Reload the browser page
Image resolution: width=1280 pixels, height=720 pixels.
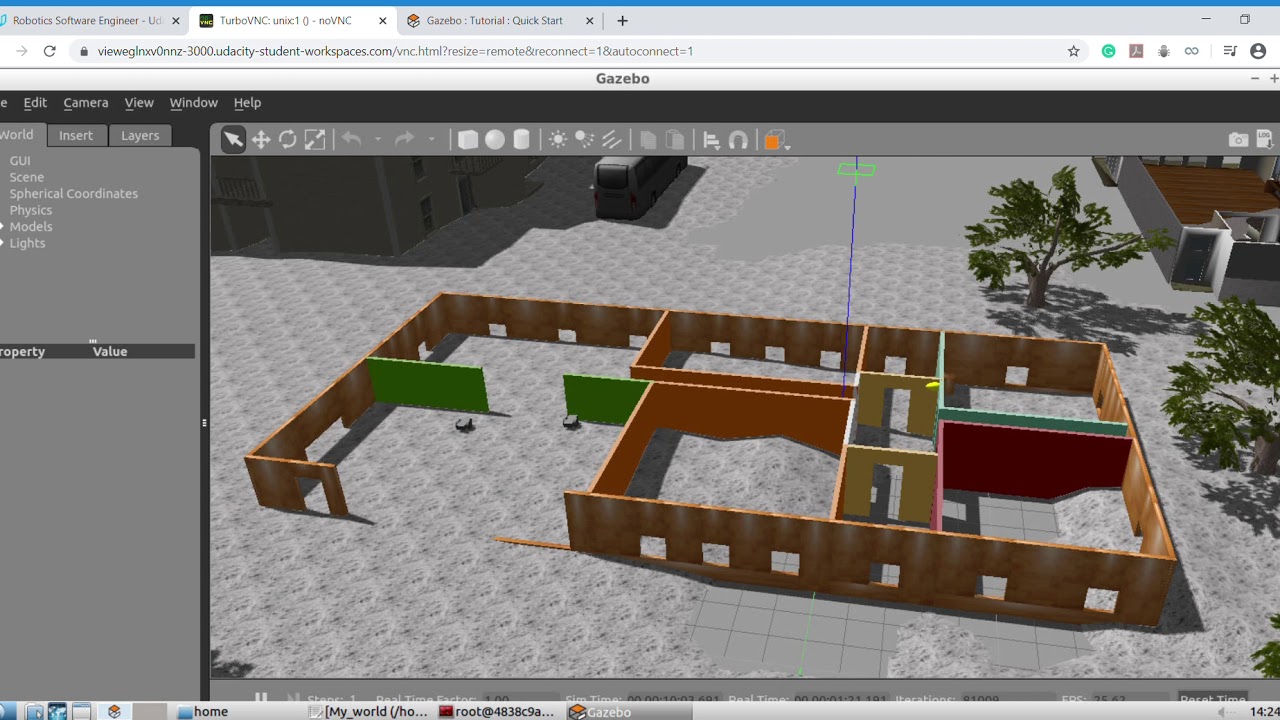[x=50, y=51]
